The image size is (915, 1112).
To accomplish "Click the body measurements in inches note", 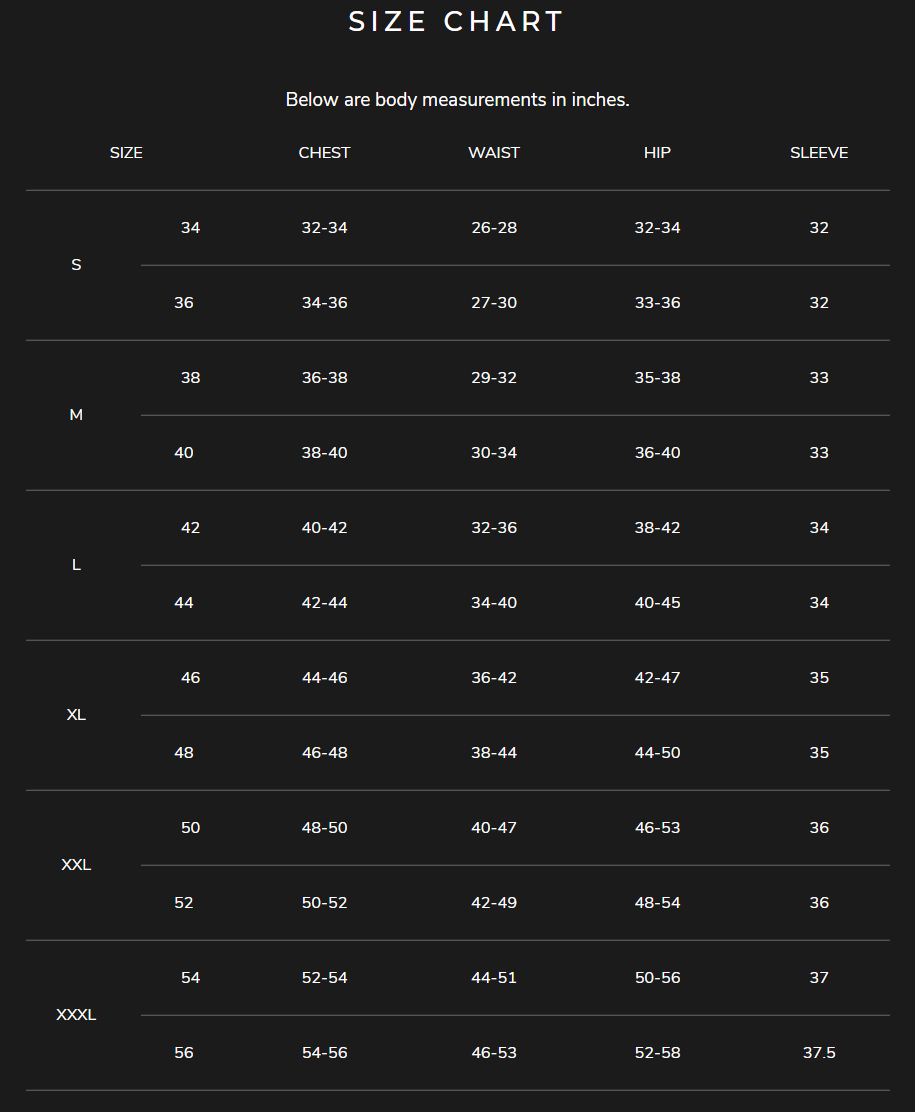I will tap(457, 100).
